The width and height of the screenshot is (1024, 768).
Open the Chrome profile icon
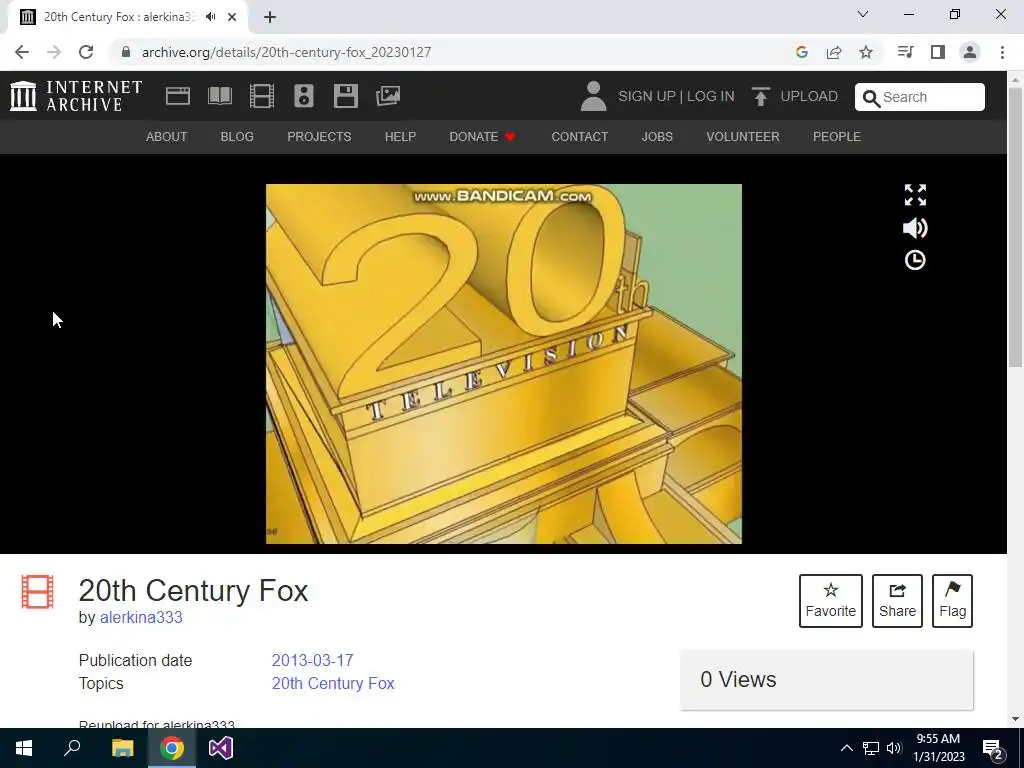coord(970,52)
